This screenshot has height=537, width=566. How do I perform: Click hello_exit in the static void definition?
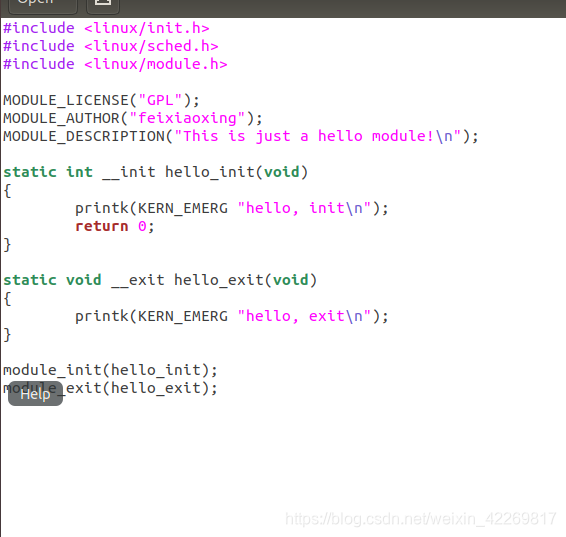(x=219, y=280)
